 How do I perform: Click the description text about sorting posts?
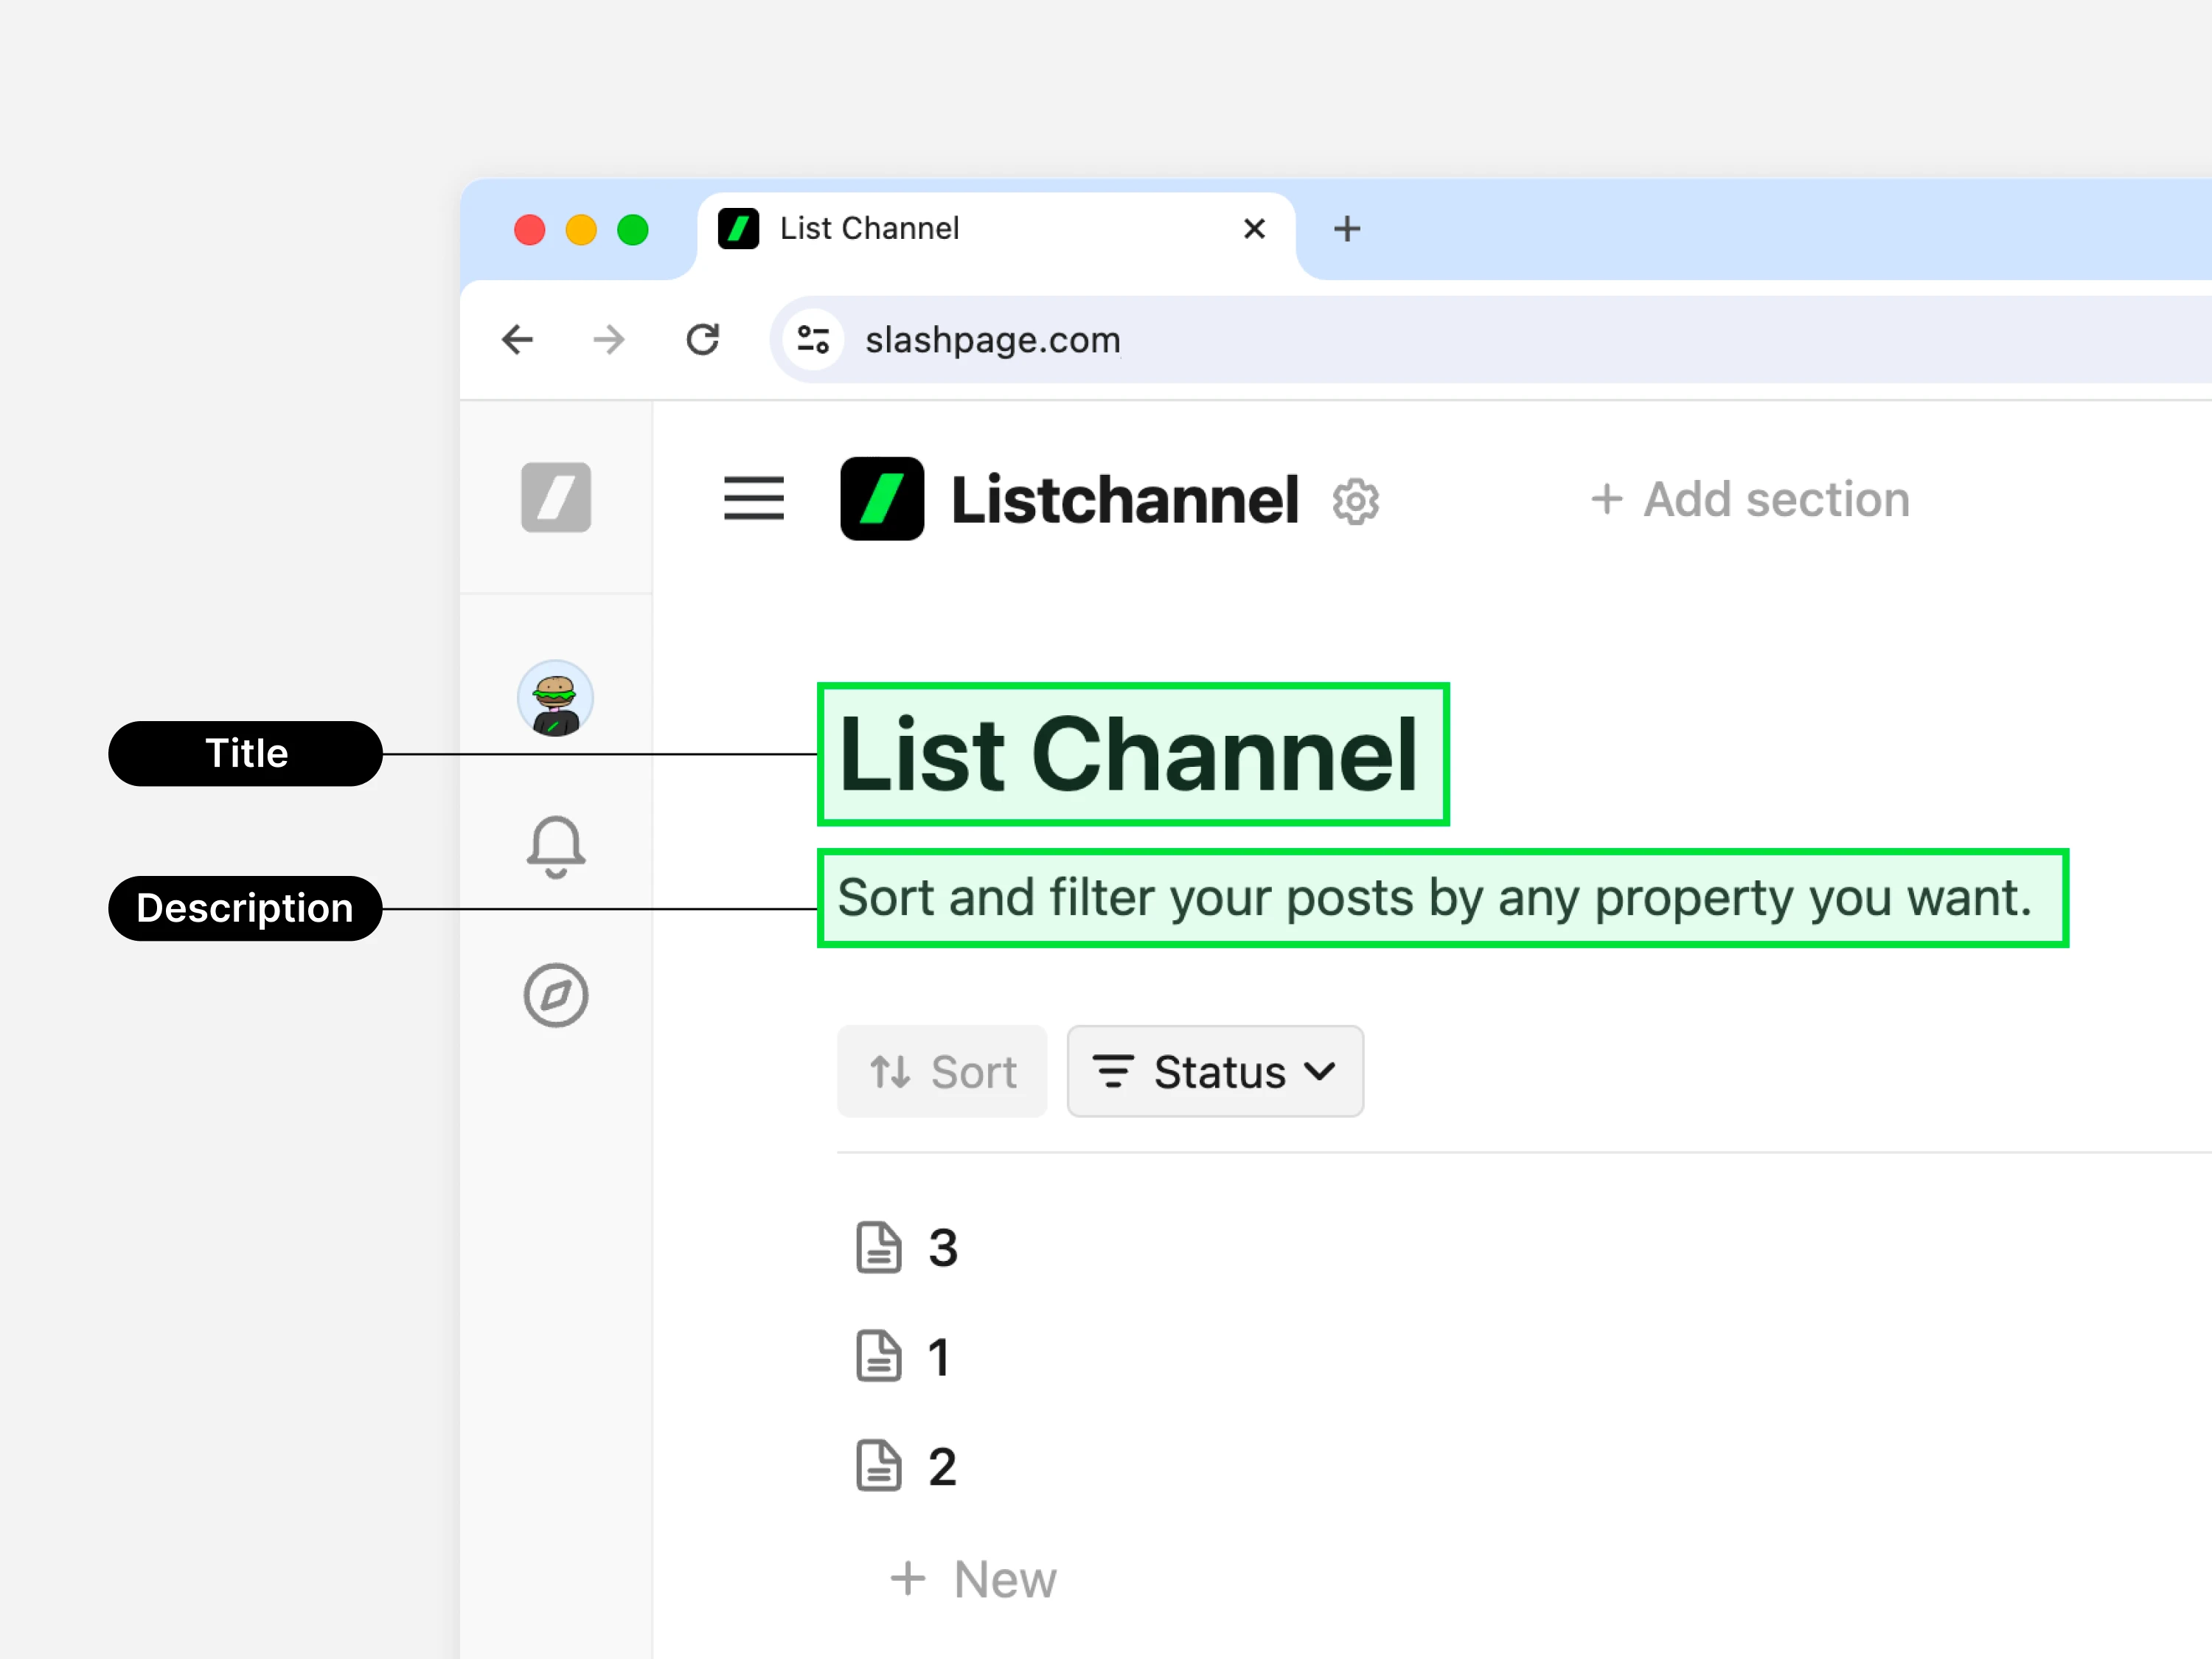point(1435,898)
